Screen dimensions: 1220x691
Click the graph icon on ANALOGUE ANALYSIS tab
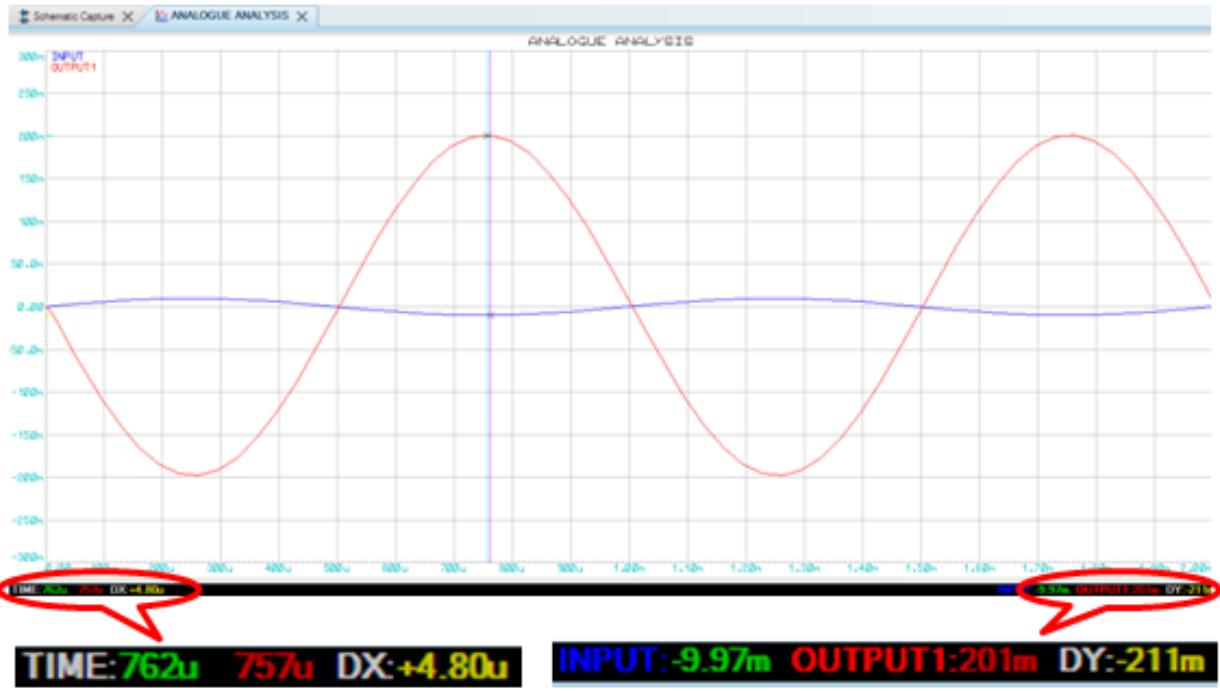coord(161,17)
